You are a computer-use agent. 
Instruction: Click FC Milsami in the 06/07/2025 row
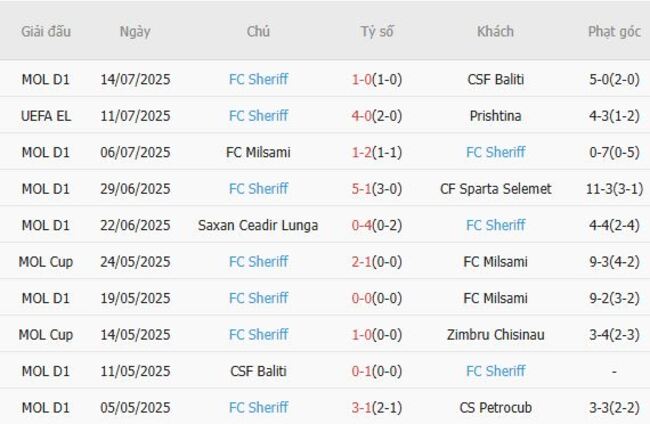258,152
